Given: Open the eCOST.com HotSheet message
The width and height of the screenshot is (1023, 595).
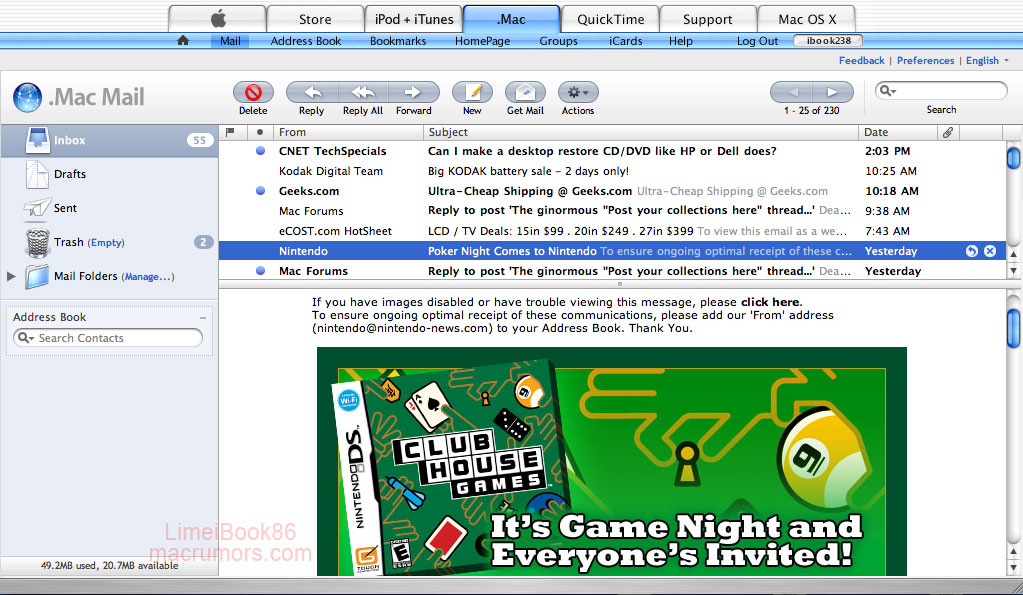Looking at the screenshot, I should click(612, 231).
